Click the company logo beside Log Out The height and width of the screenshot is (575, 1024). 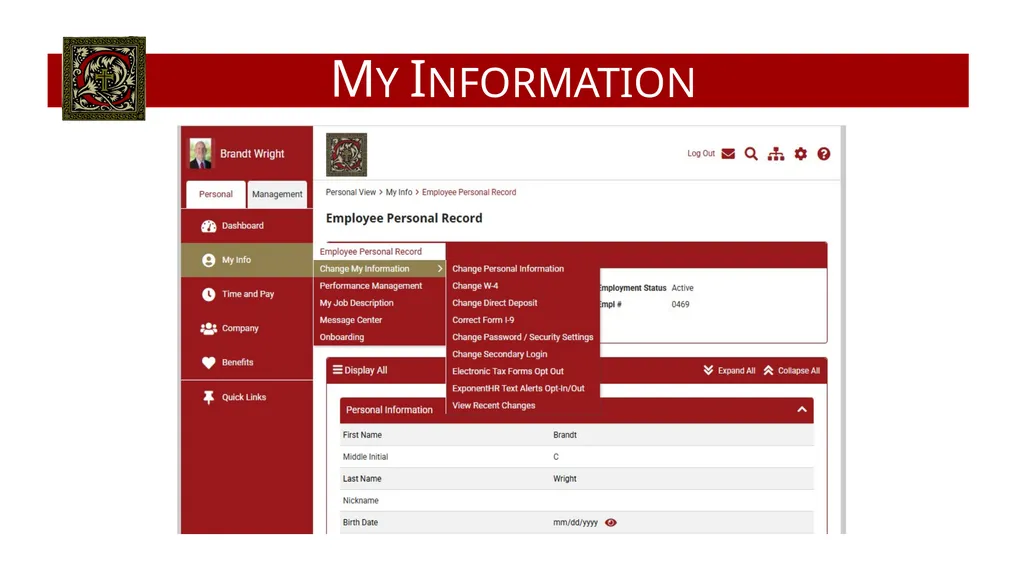(x=346, y=155)
